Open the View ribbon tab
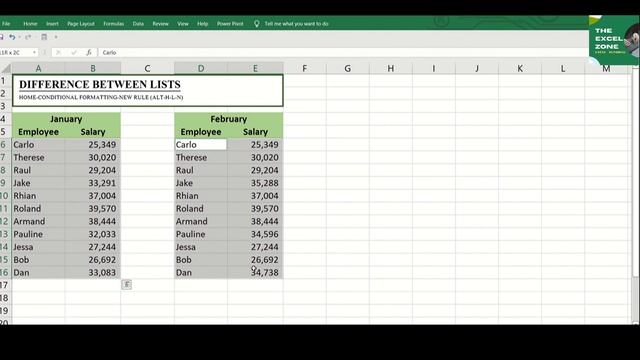The width and height of the screenshot is (640, 360). click(183, 24)
